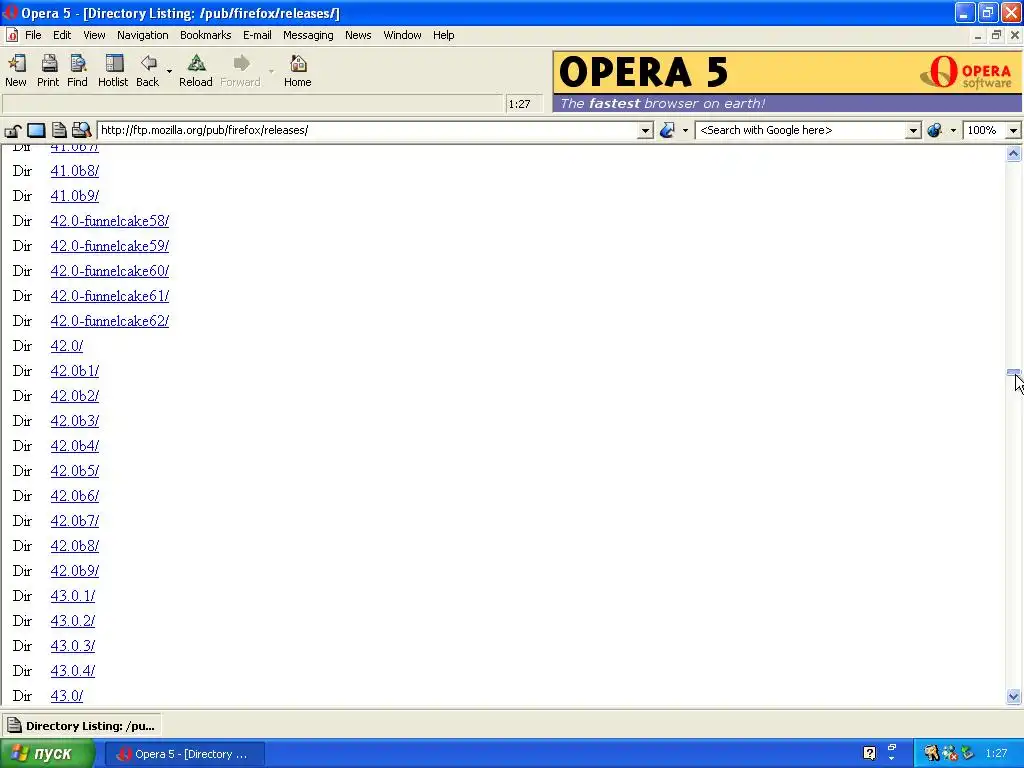The height and width of the screenshot is (768, 1024).
Task: Open the Window menu
Action: (402, 35)
